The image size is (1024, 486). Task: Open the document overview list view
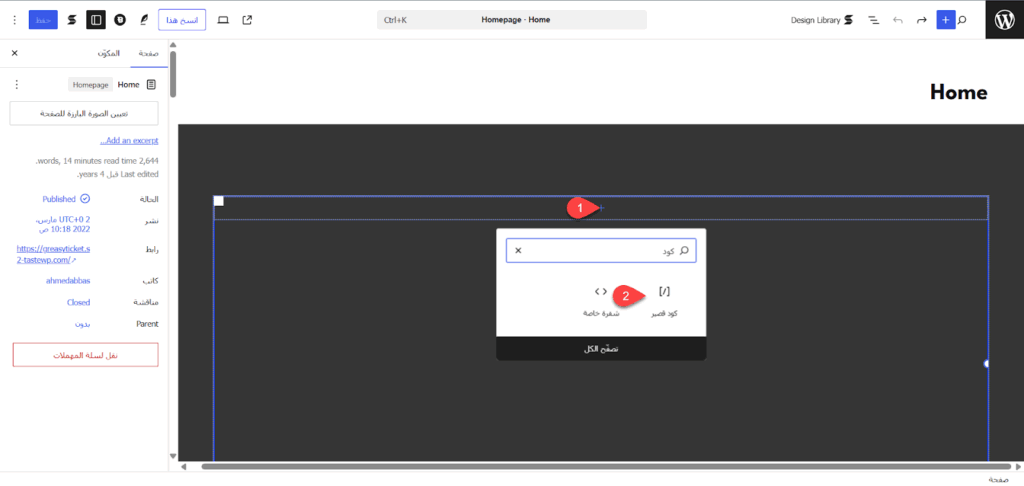click(x=873, y=20)
